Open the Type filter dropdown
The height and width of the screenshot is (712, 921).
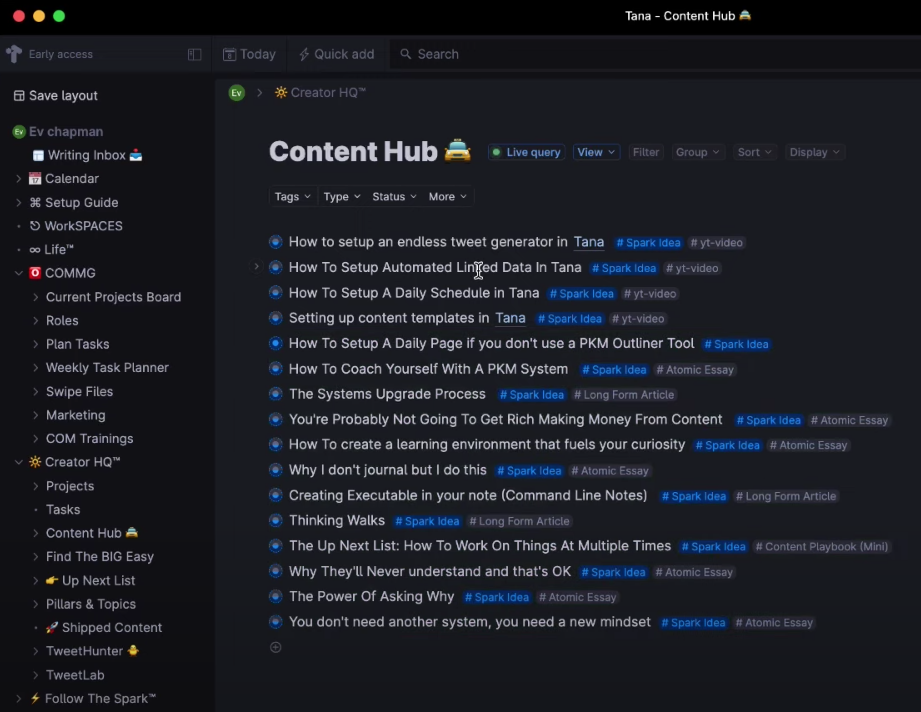(342, 197)
